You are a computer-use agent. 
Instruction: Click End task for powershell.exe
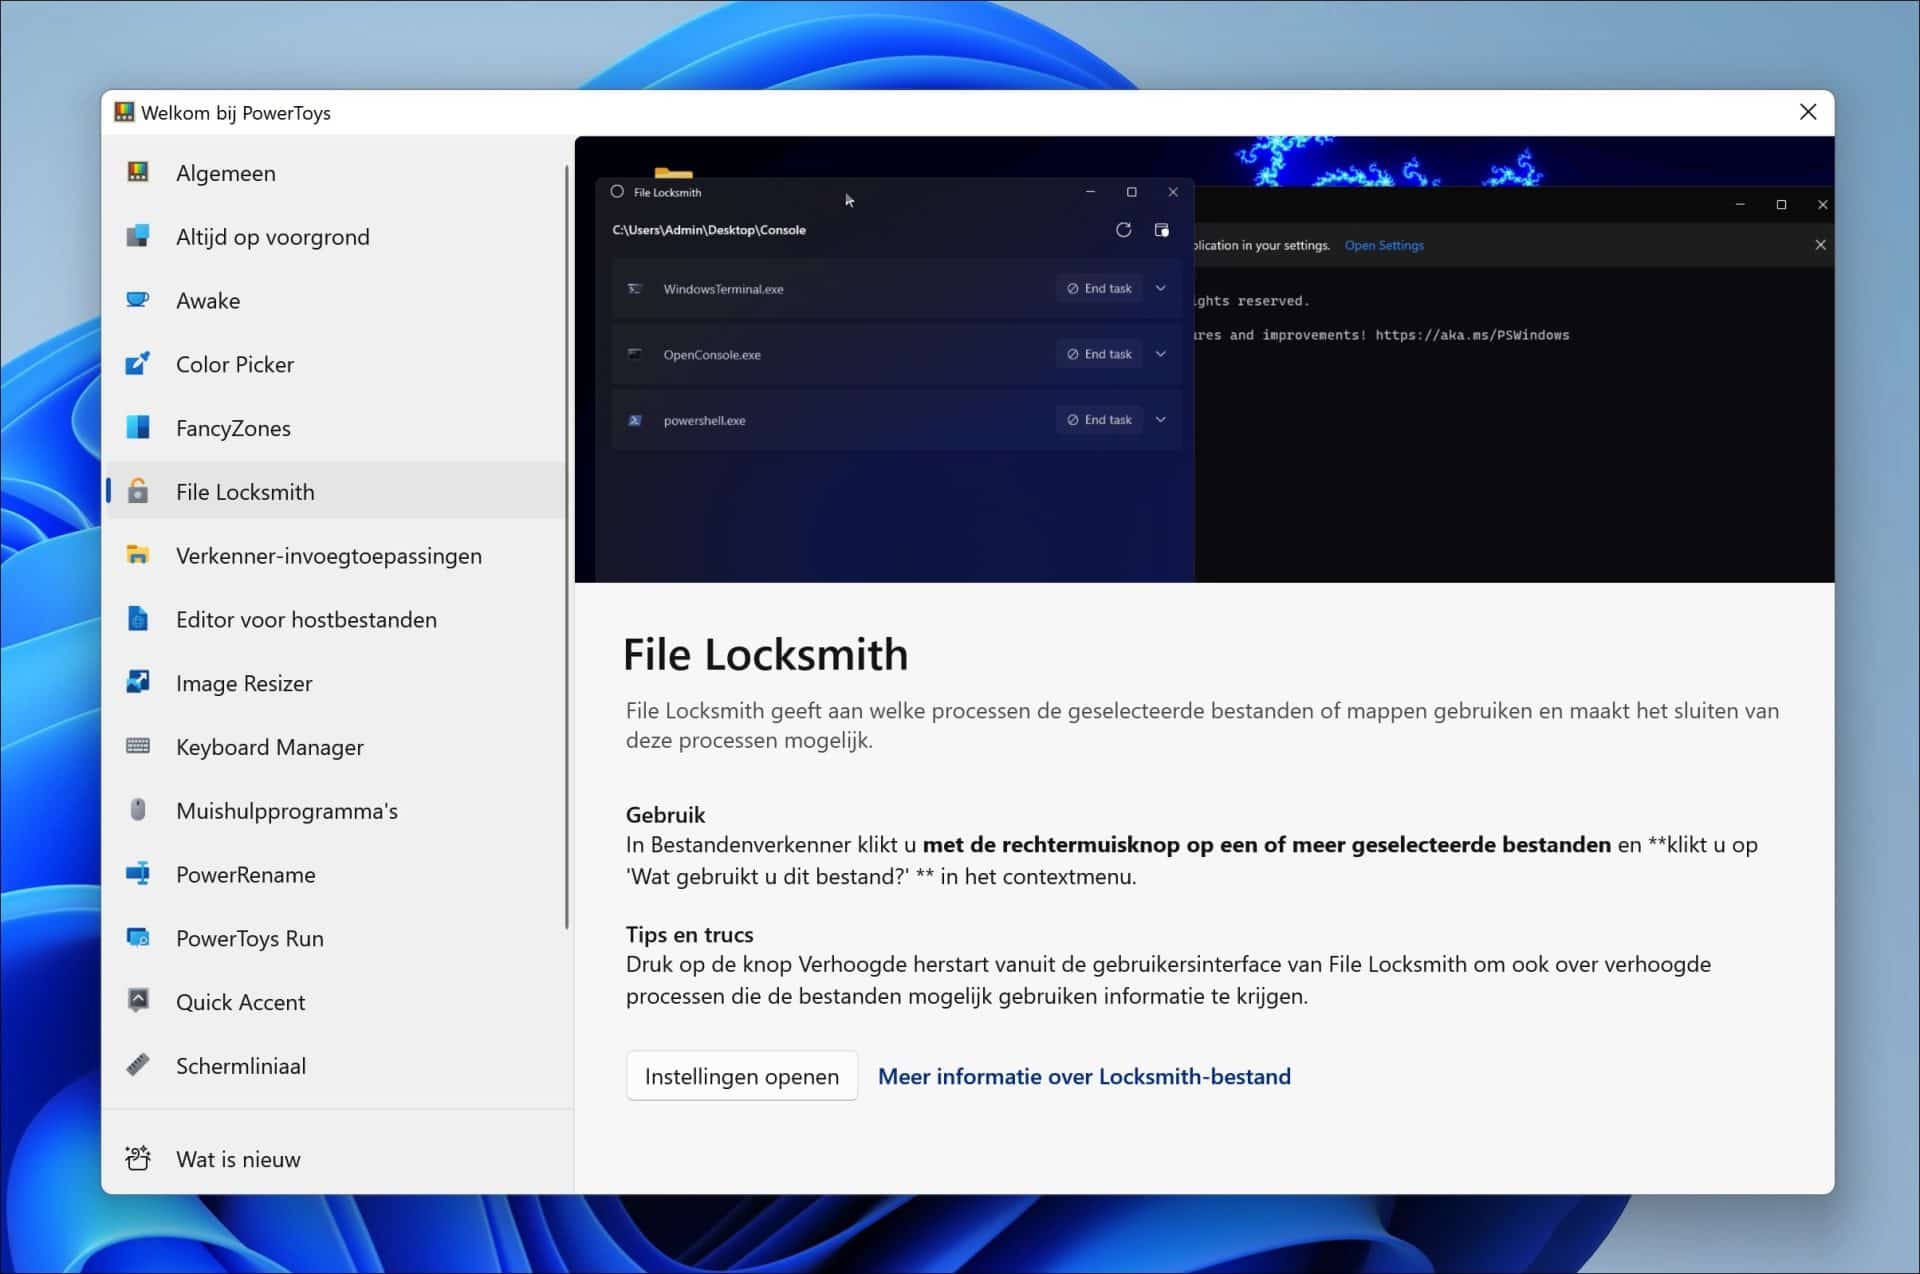coord(1099,420)
